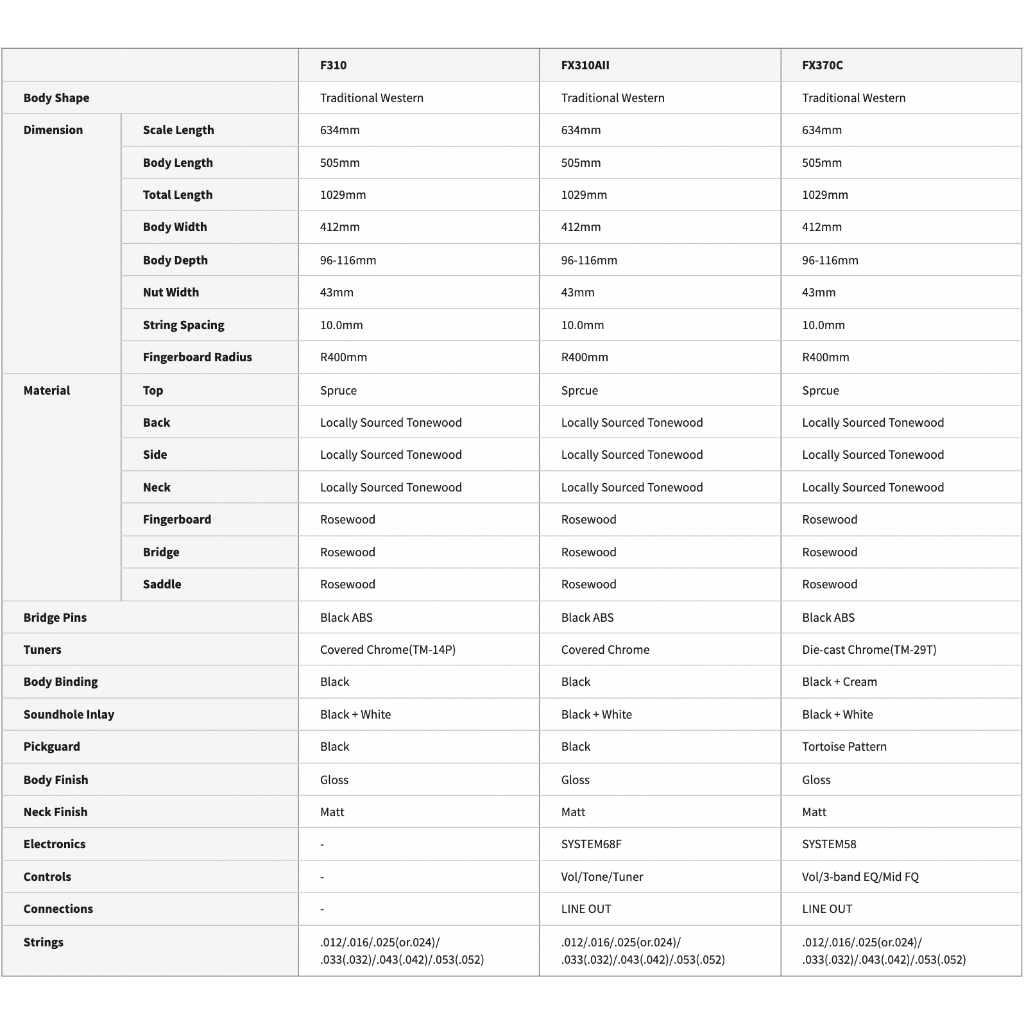
Task: Select the Tuners row label
Action: (x=42, y=649)
